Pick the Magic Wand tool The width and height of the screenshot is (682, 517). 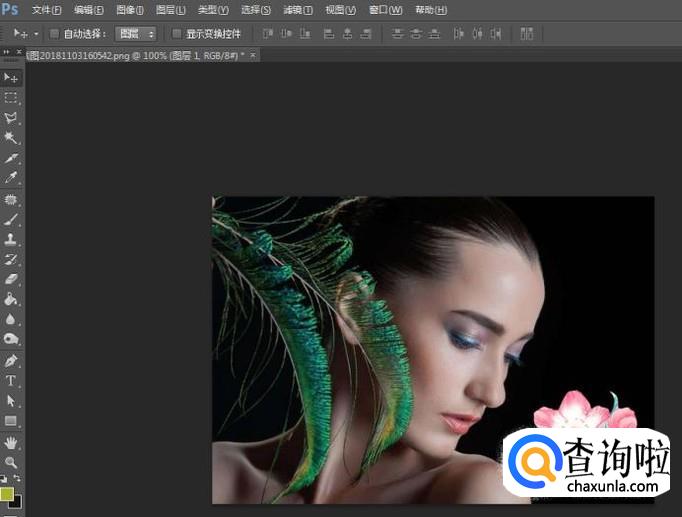point(11,138)
